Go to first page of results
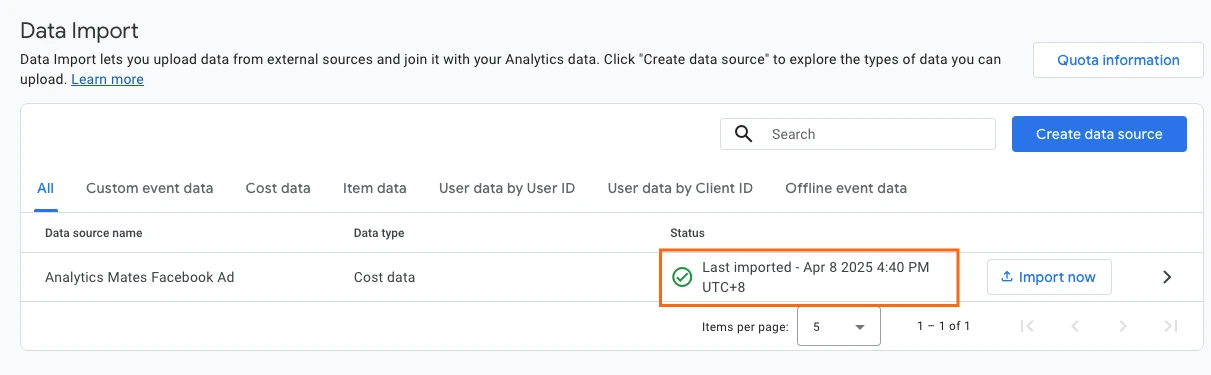Image resolution: width=1211 pixels, height=375 pixels. tap(1026, 326)
